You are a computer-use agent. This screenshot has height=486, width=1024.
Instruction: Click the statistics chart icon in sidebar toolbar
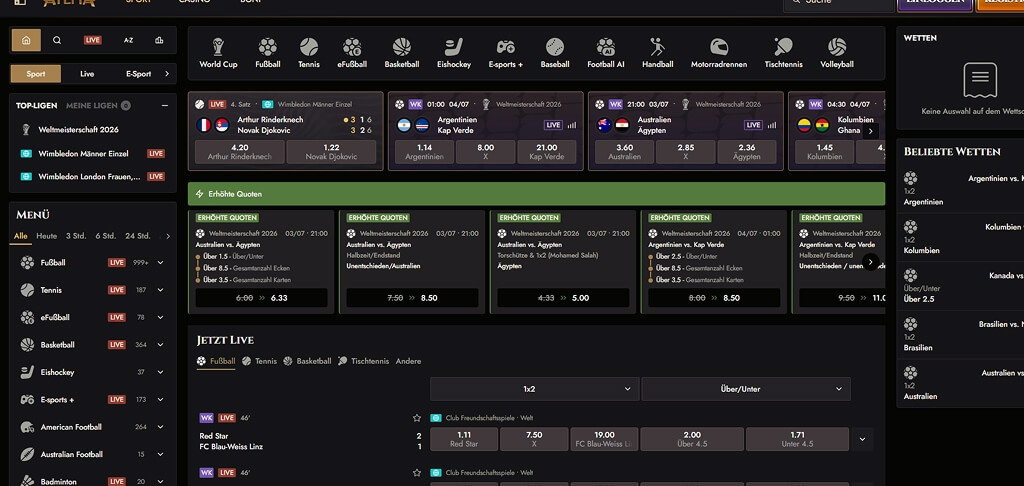point(159,40)
